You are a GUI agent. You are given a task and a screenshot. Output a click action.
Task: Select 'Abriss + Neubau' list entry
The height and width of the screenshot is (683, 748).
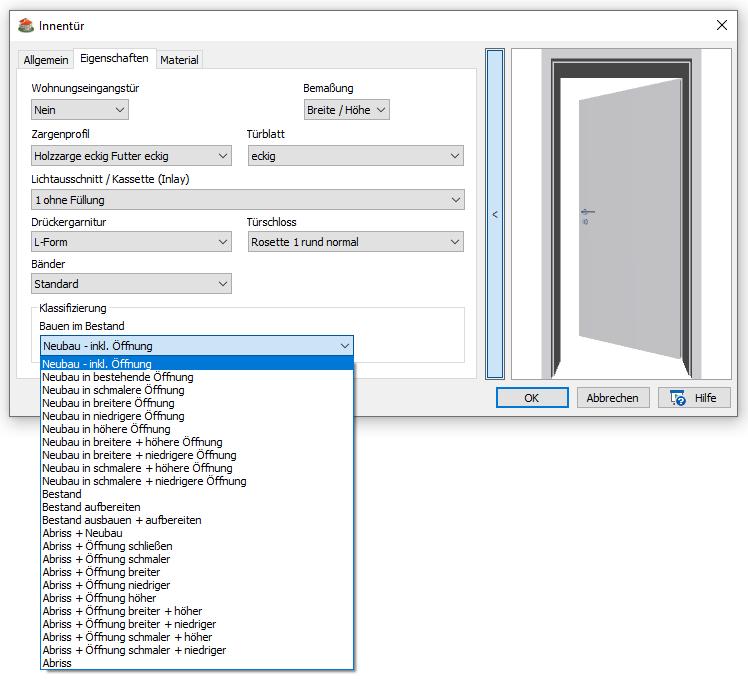point(82,533)
